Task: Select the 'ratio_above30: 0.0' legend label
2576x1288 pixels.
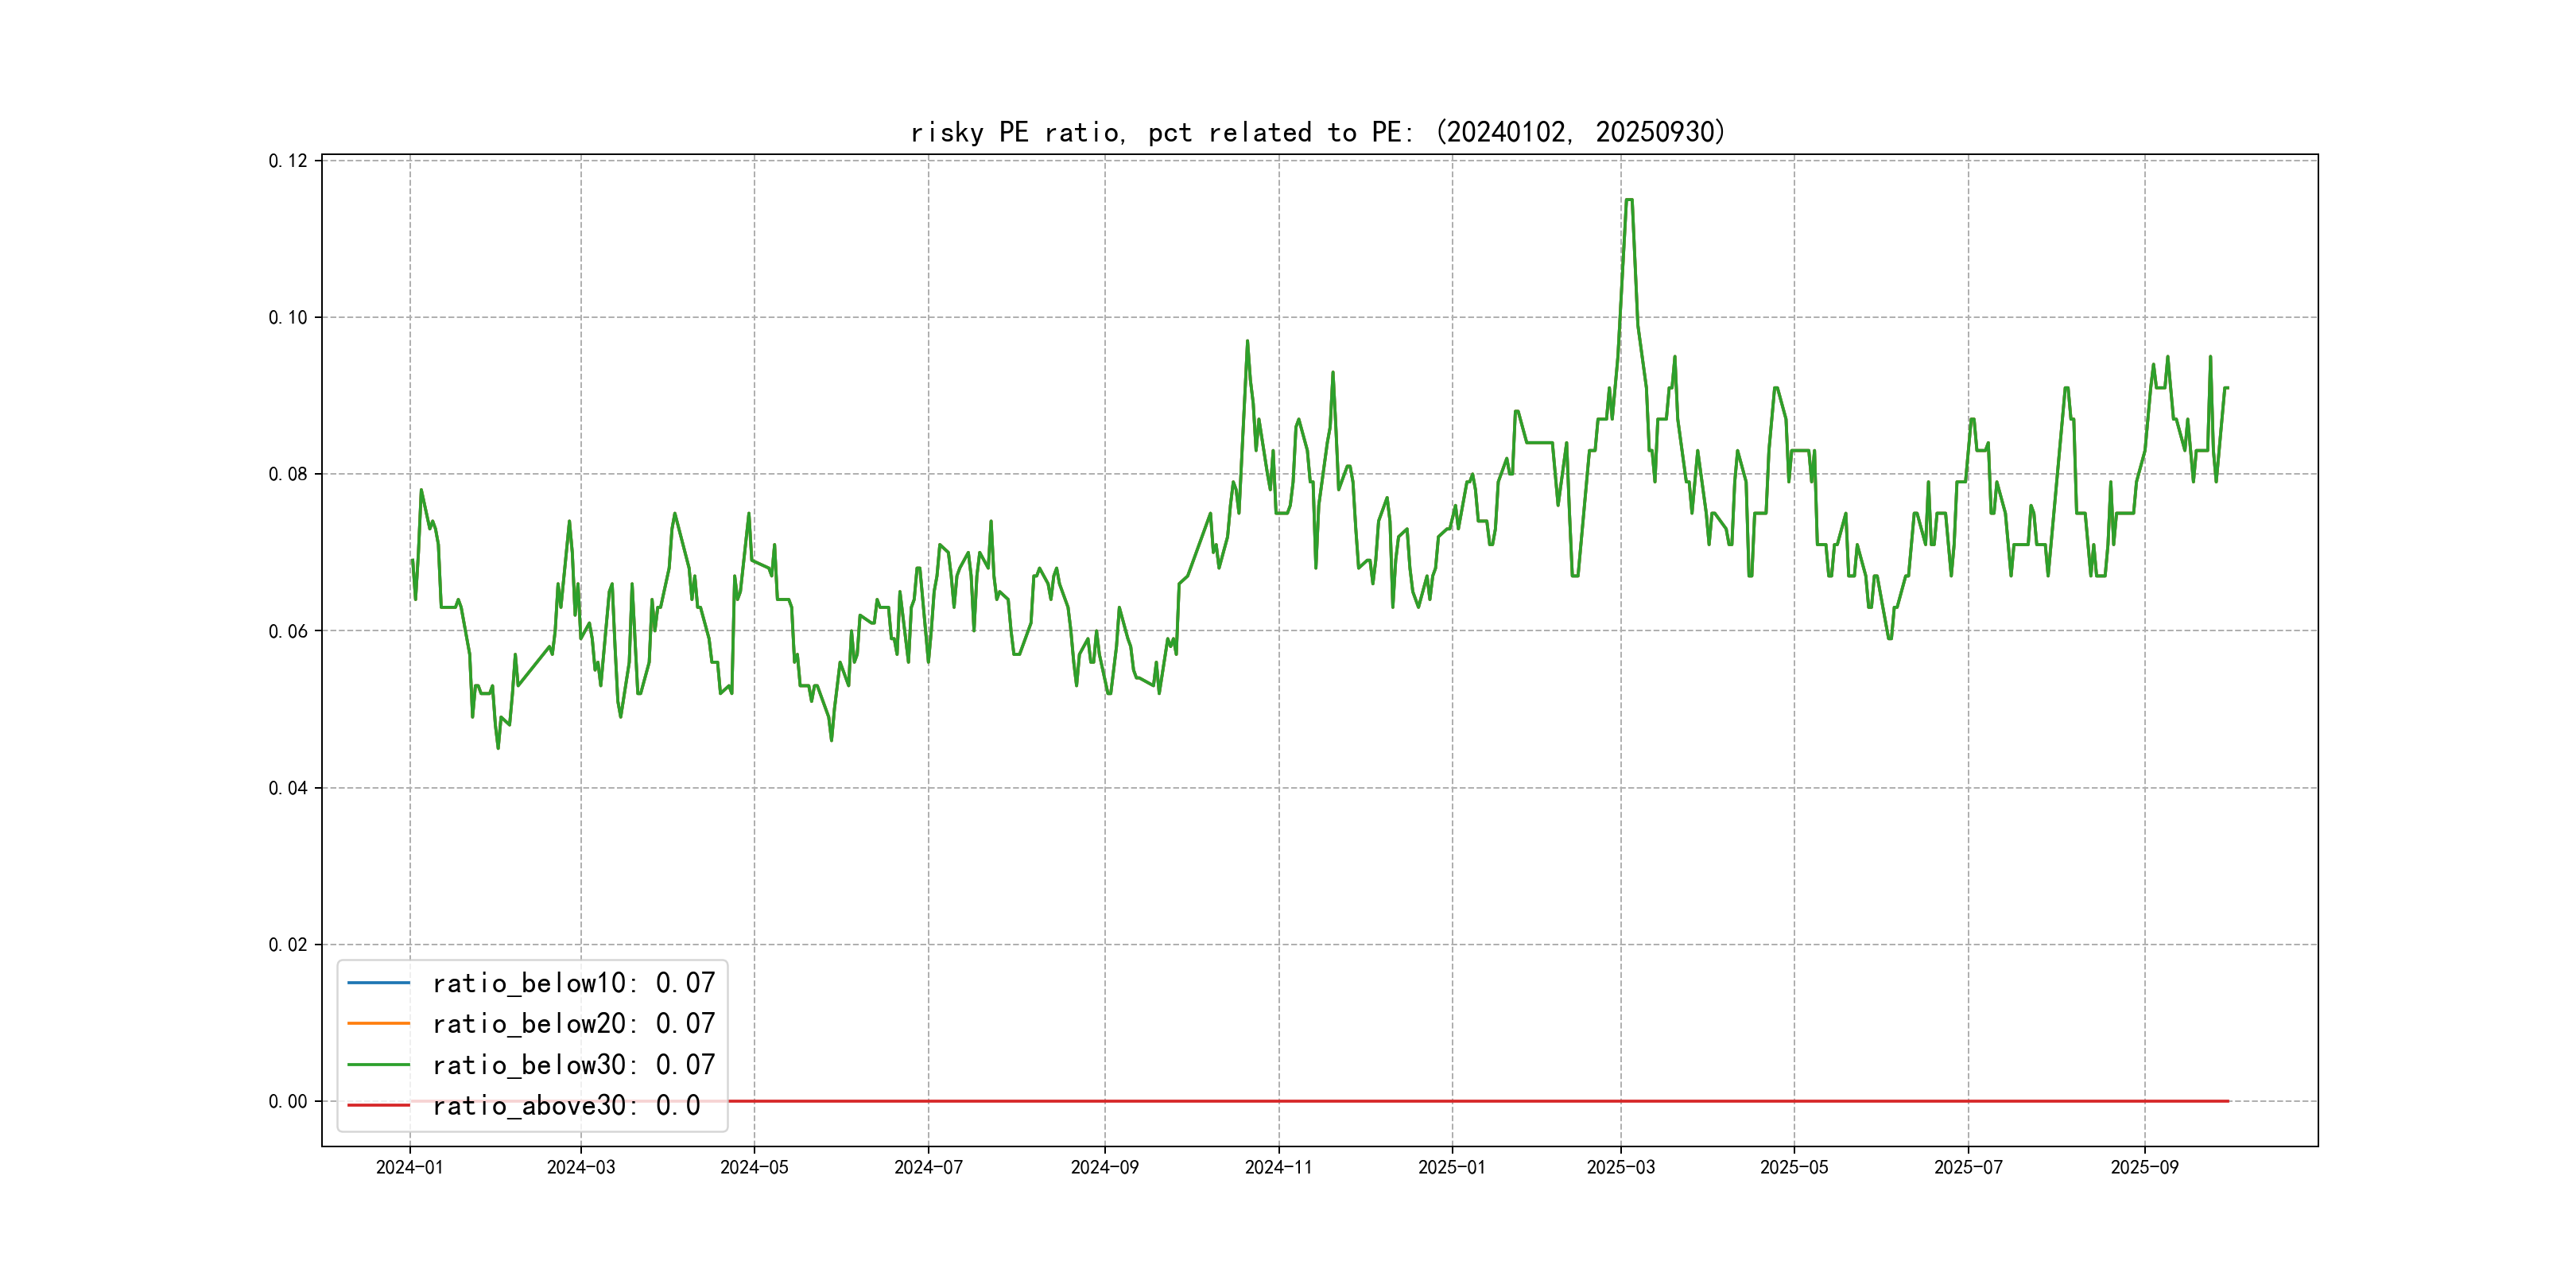Action: tap(566, 1105)
